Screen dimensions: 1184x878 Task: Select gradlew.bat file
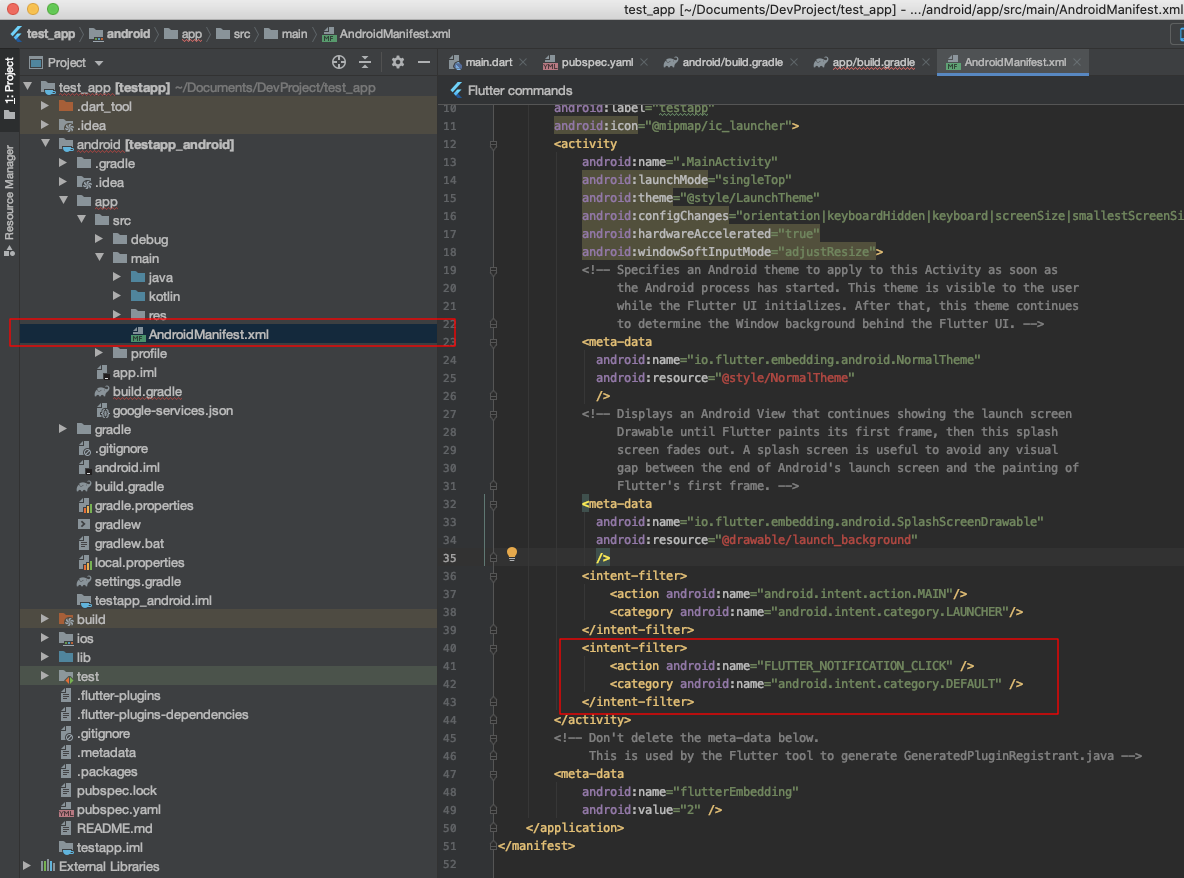pos(129,544)
